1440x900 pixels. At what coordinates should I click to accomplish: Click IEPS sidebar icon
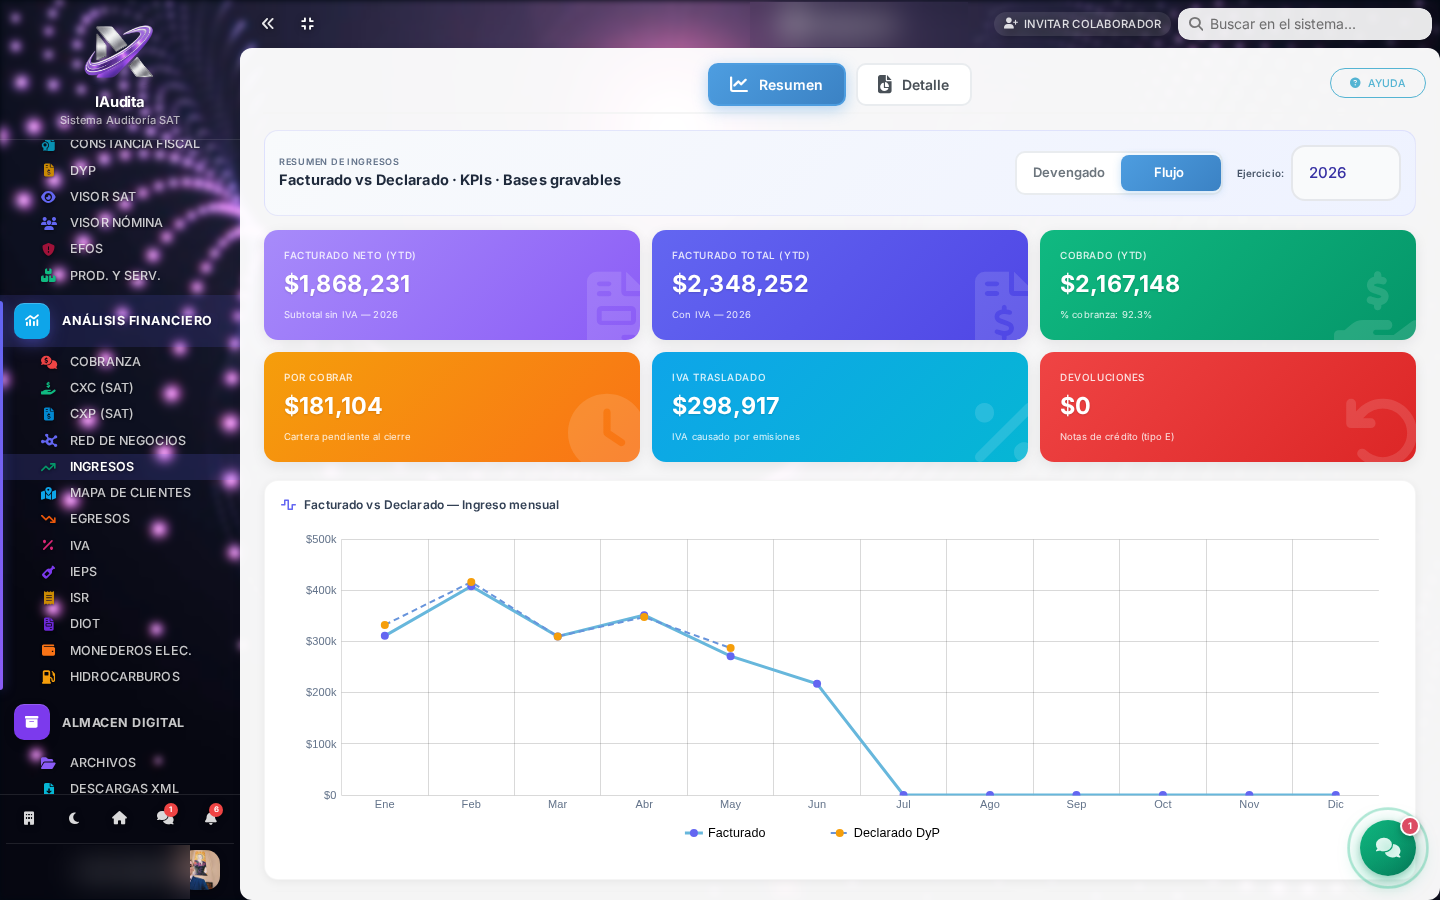point(48,572)
